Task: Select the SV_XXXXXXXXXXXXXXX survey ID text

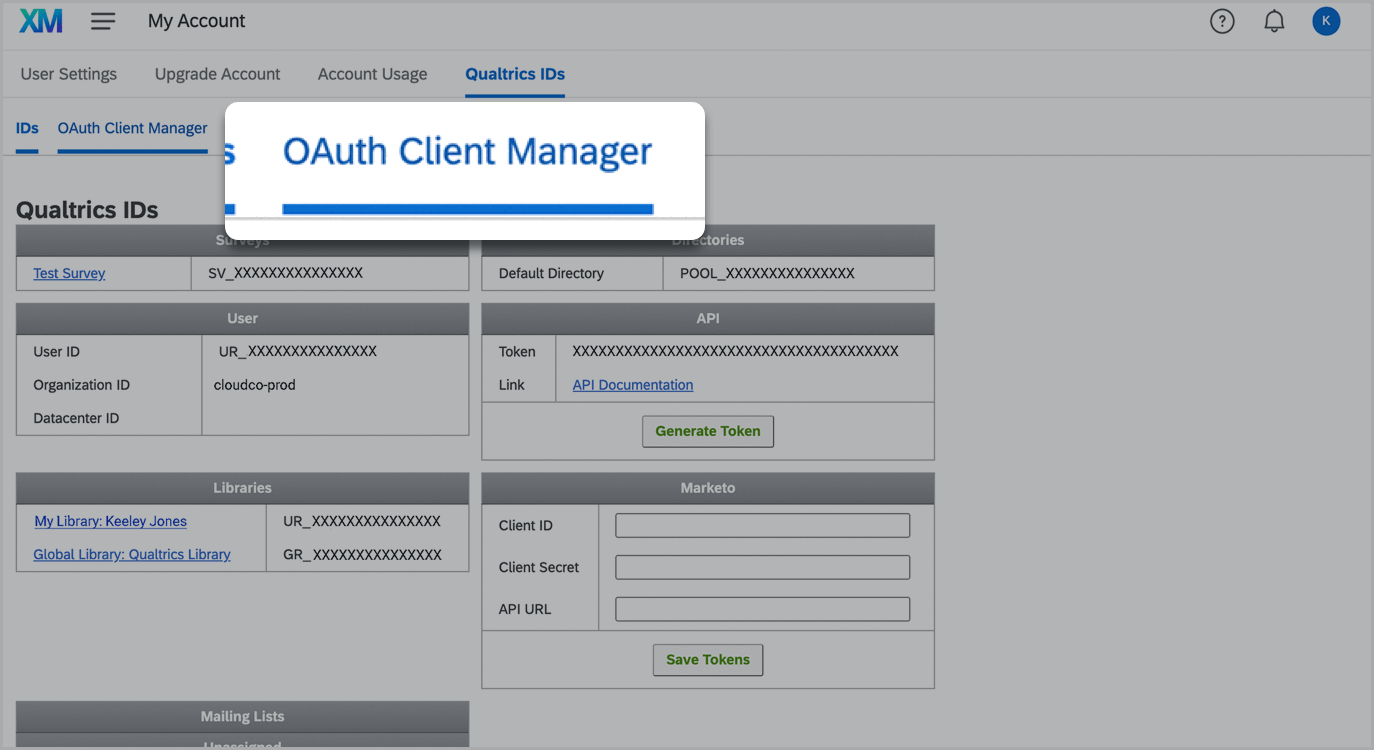Action: [x=285, y=273]
